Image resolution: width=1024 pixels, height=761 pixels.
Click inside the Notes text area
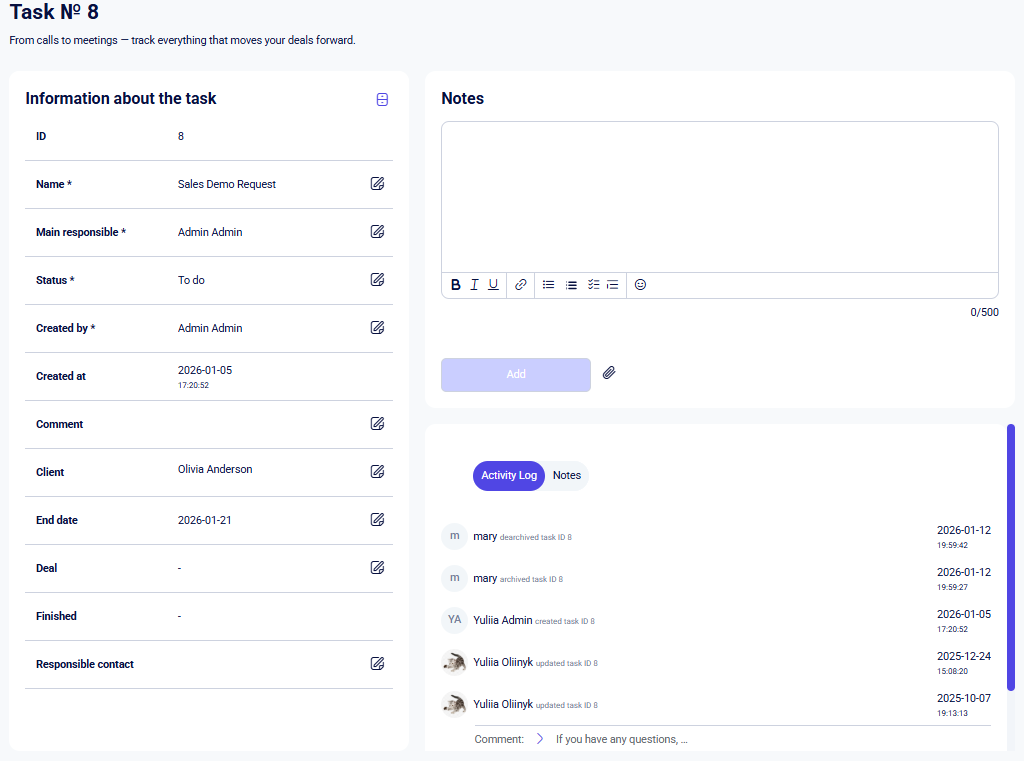point(719,197)
